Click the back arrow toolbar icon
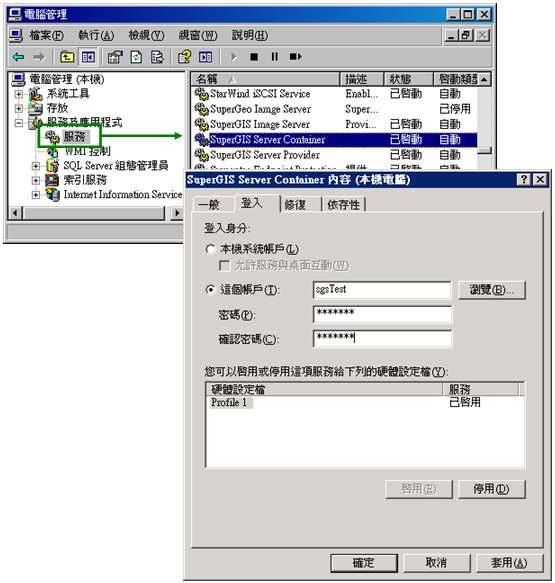Viewport: 555px width, 583px height. [x=18, y=57]
